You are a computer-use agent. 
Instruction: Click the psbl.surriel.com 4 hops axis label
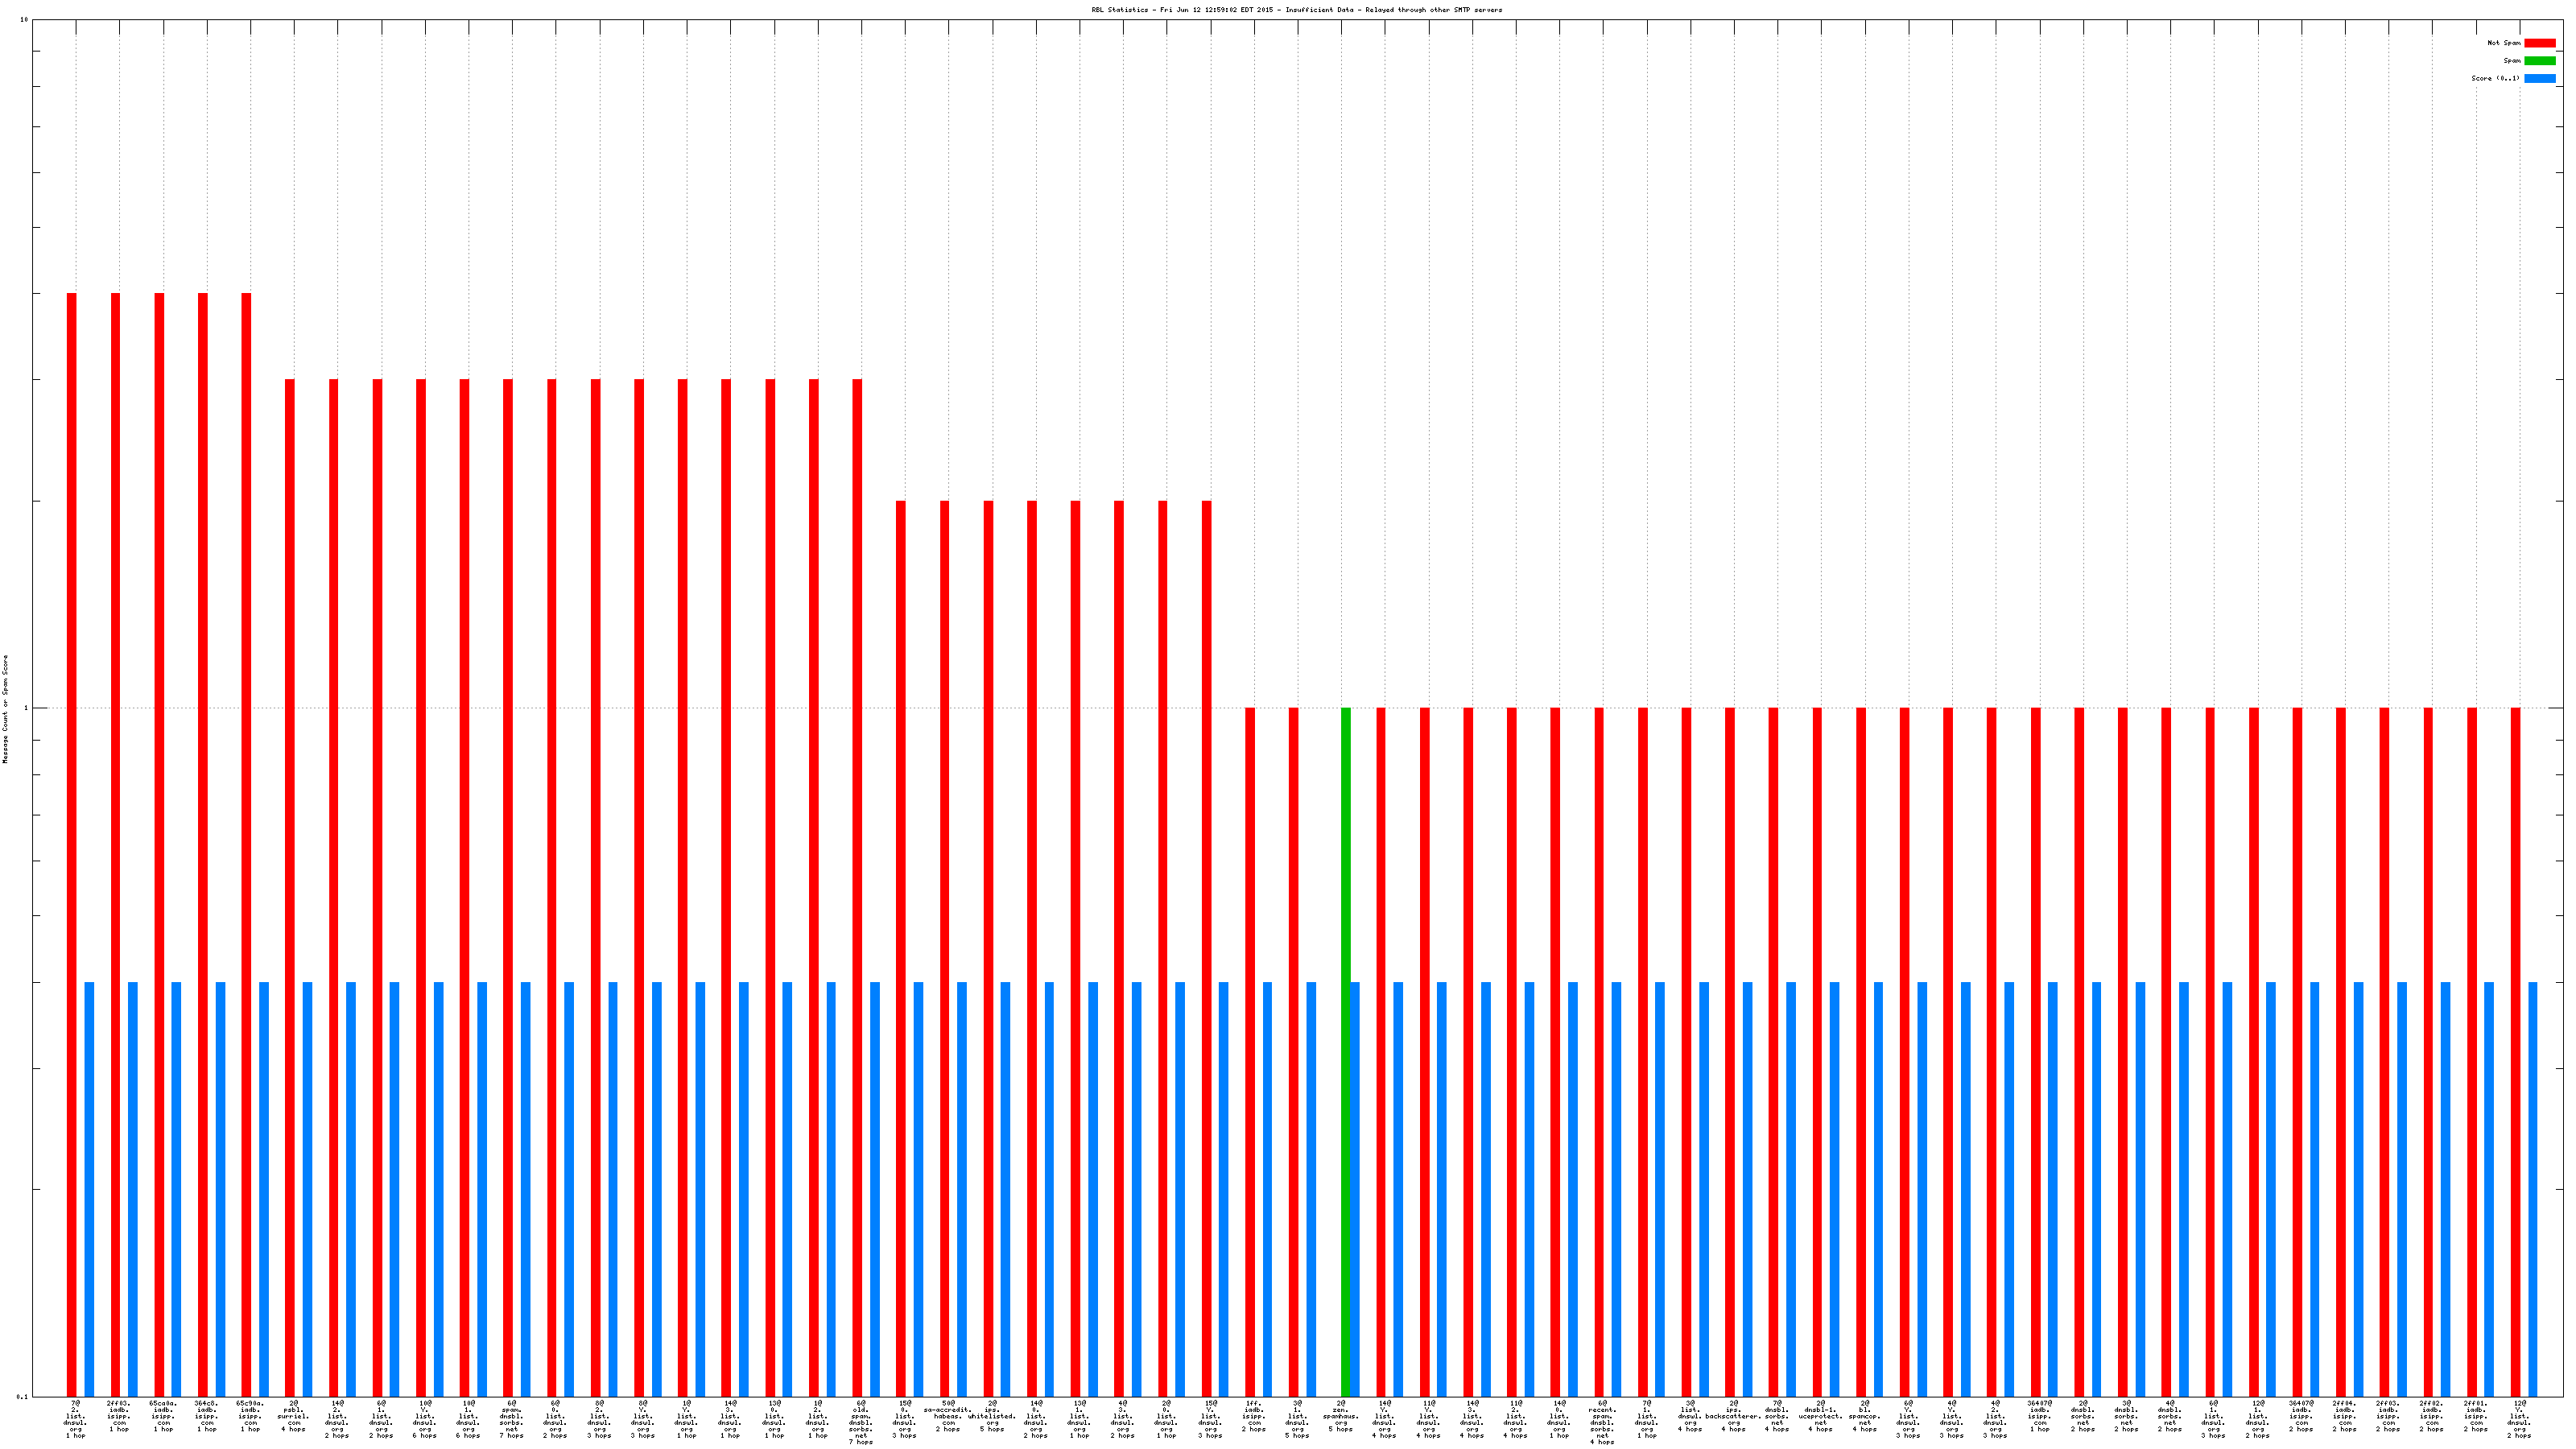pos(293,1416)
